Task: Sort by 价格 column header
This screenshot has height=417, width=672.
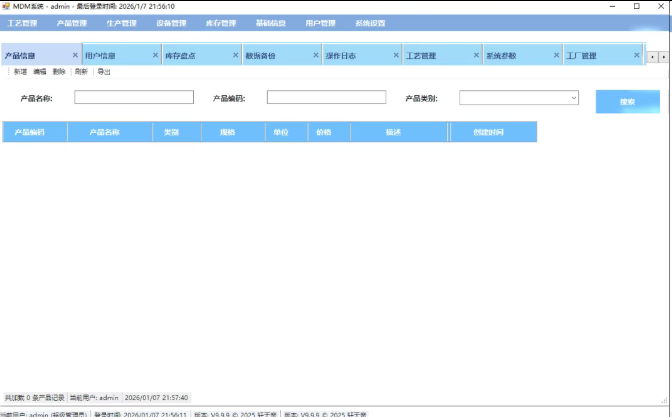Action: pos(329,132)
